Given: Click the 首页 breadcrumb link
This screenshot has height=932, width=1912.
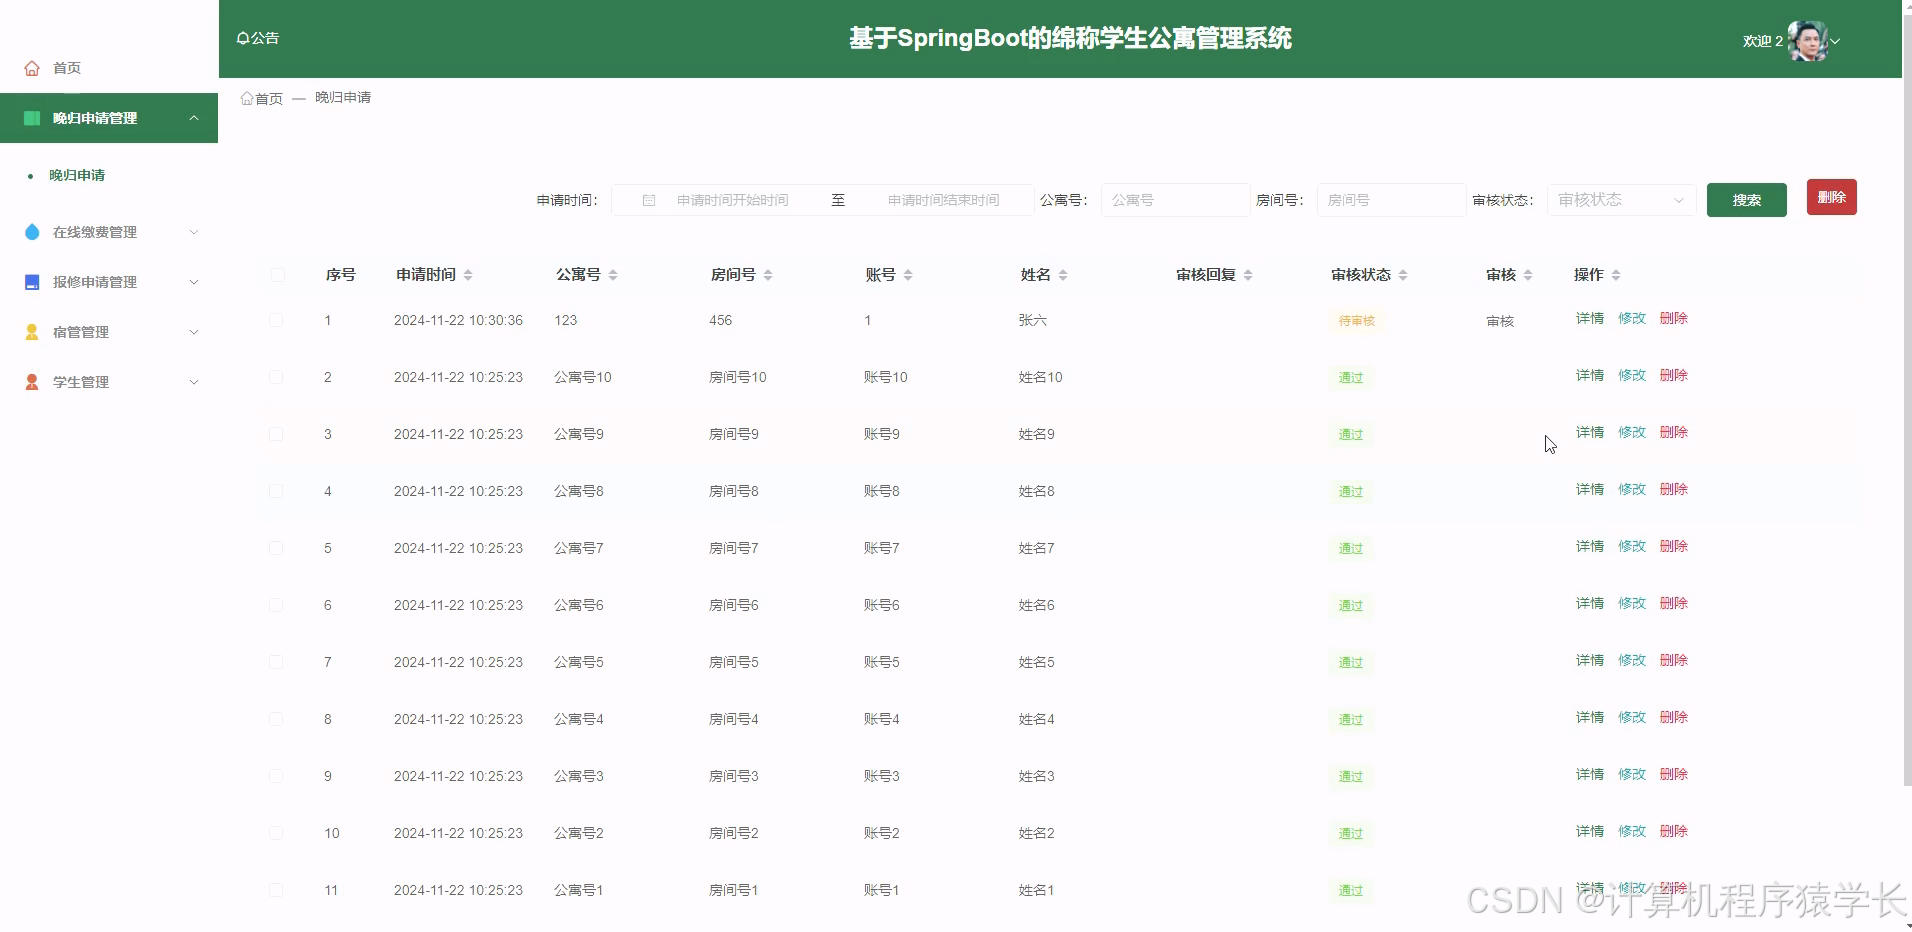Looking at the screenshot, I should 268,98.
